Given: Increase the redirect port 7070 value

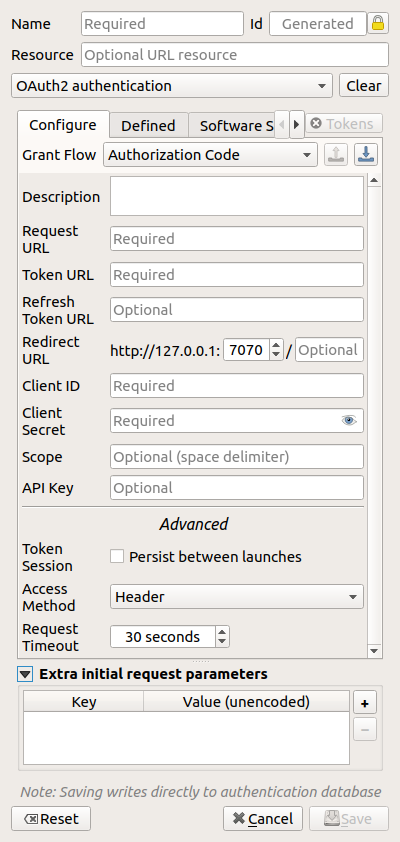Looking at the screenshot, I should pos(276,345).
